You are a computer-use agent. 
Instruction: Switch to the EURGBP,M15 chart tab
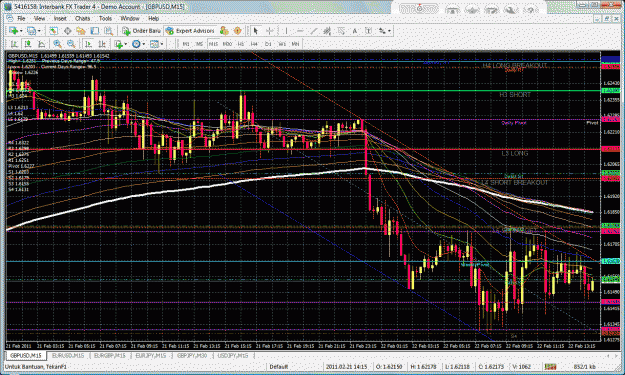tap(110, 355)
